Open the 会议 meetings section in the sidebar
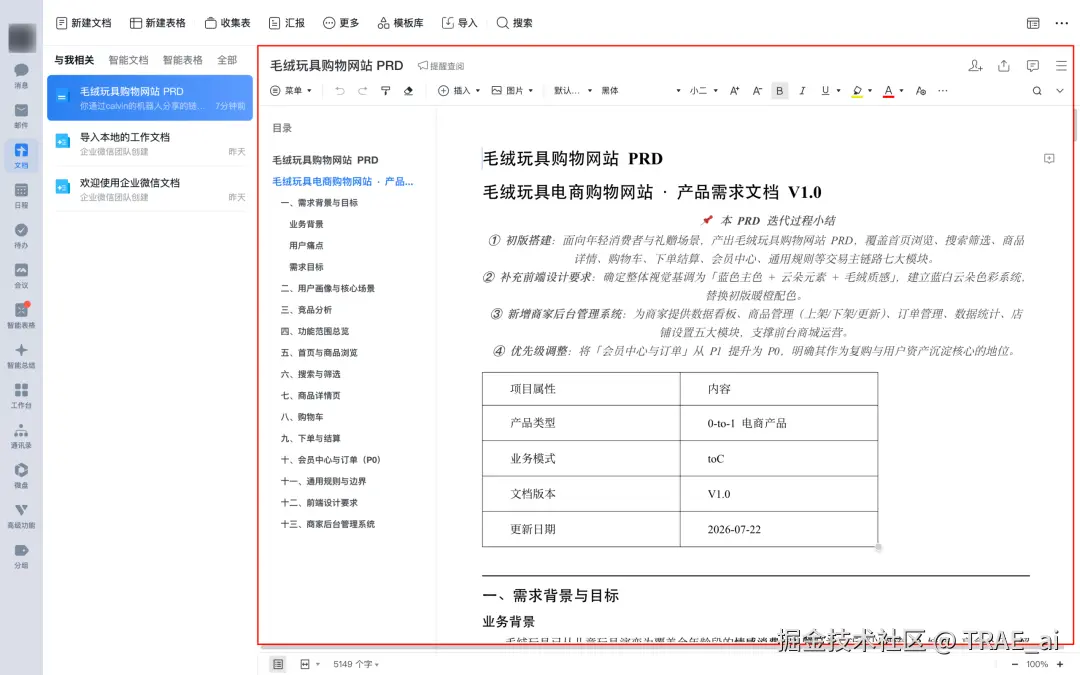This screenshot has height=675, width=1080. click(21, 276)
